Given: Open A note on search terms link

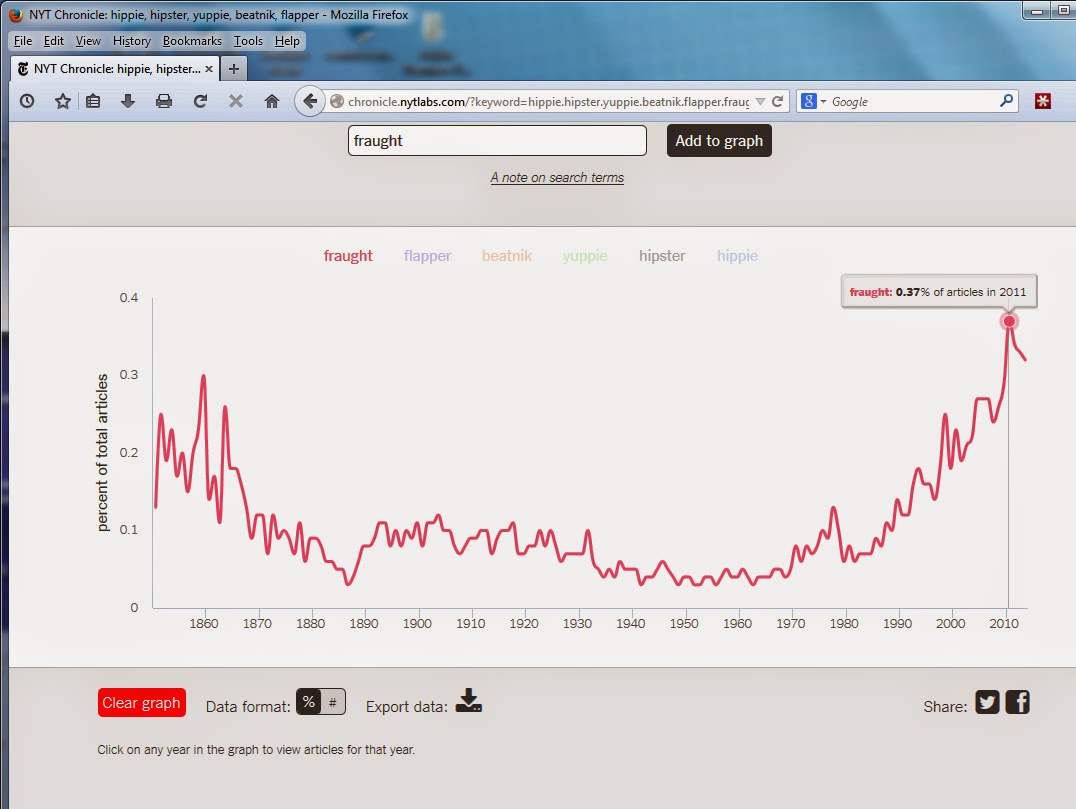Looking at the screenshot, I should [557, 178].
